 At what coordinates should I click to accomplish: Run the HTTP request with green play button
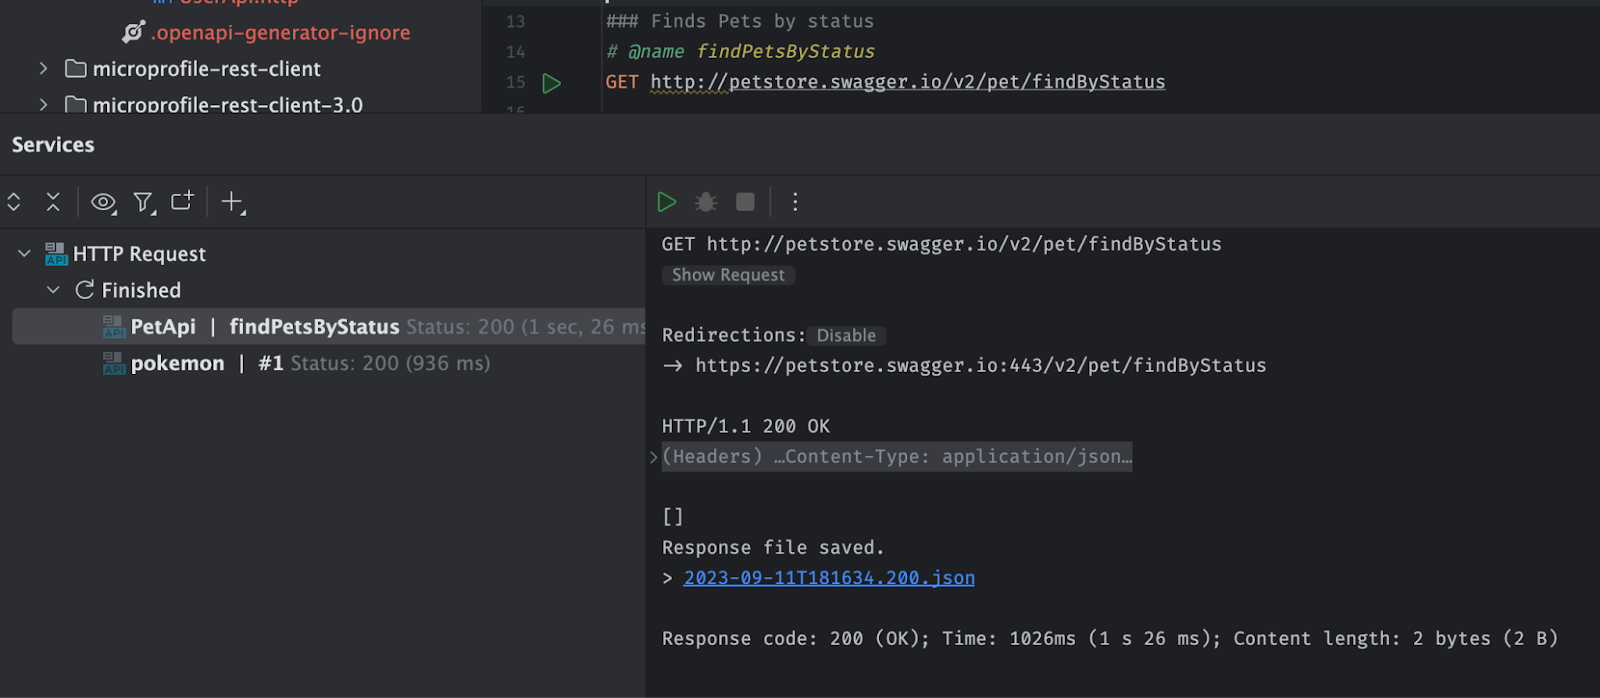pos(667,202)
